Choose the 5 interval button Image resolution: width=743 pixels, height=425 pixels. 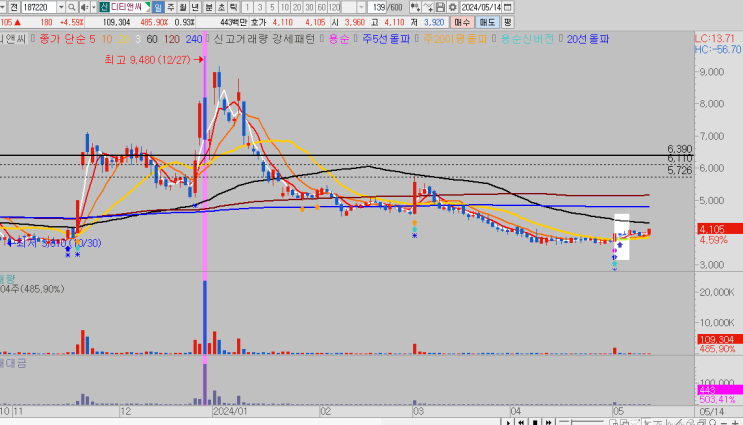pos(272,7)
